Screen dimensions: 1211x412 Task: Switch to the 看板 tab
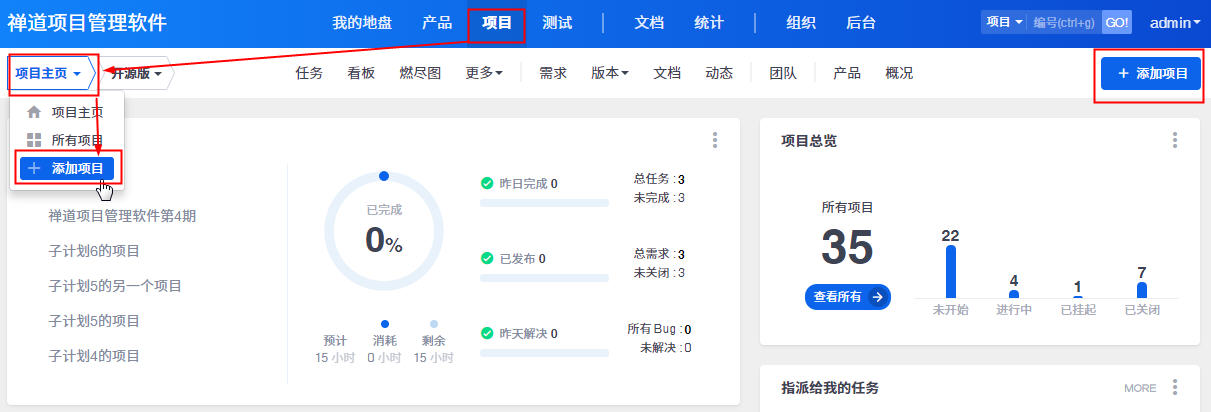[x=361, y=73]
